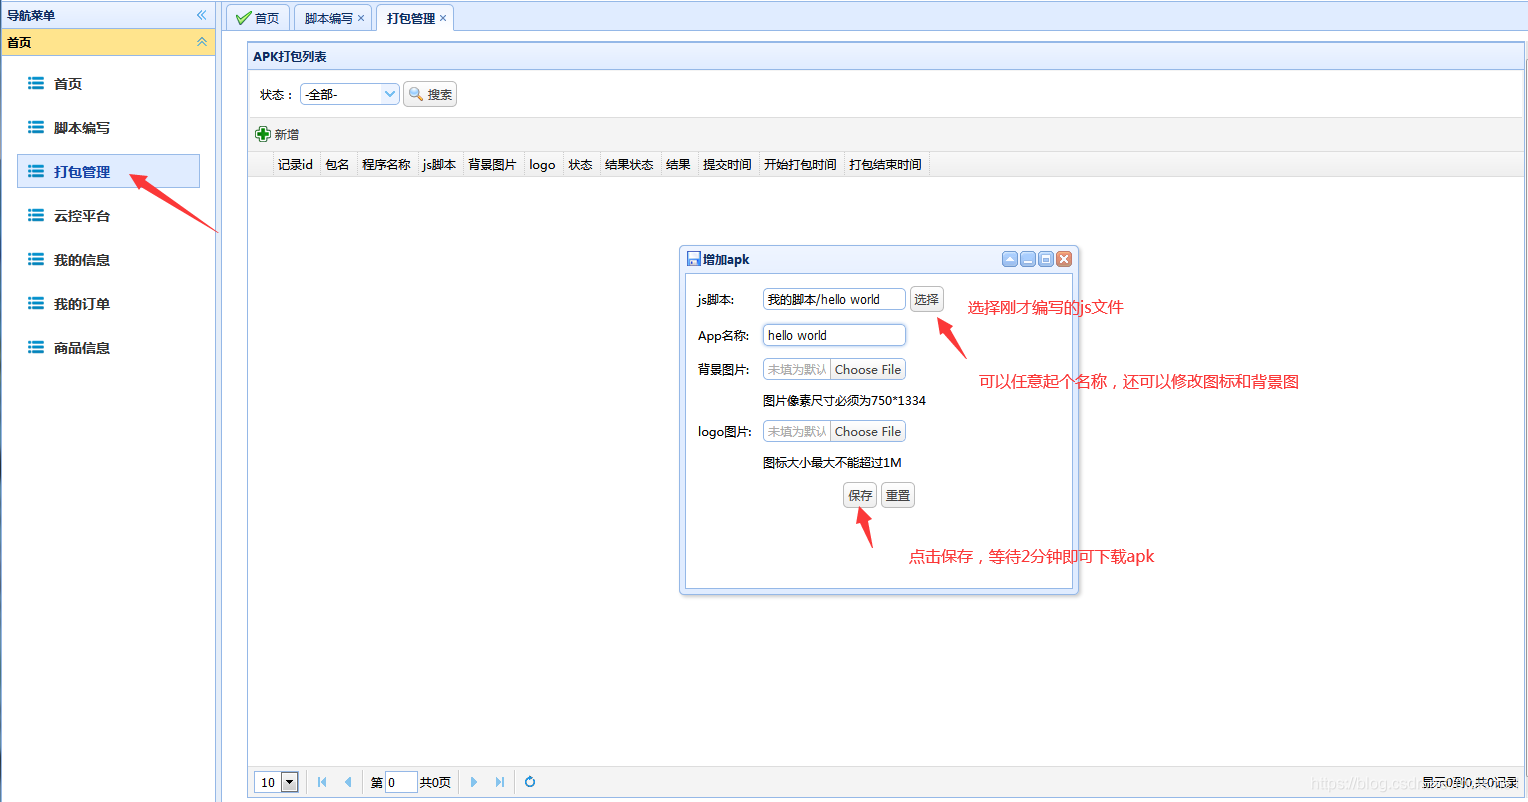Minimize the 增加apk dialog
This screenshot has height=802, width=1528.
click(x=1028, y=259)
